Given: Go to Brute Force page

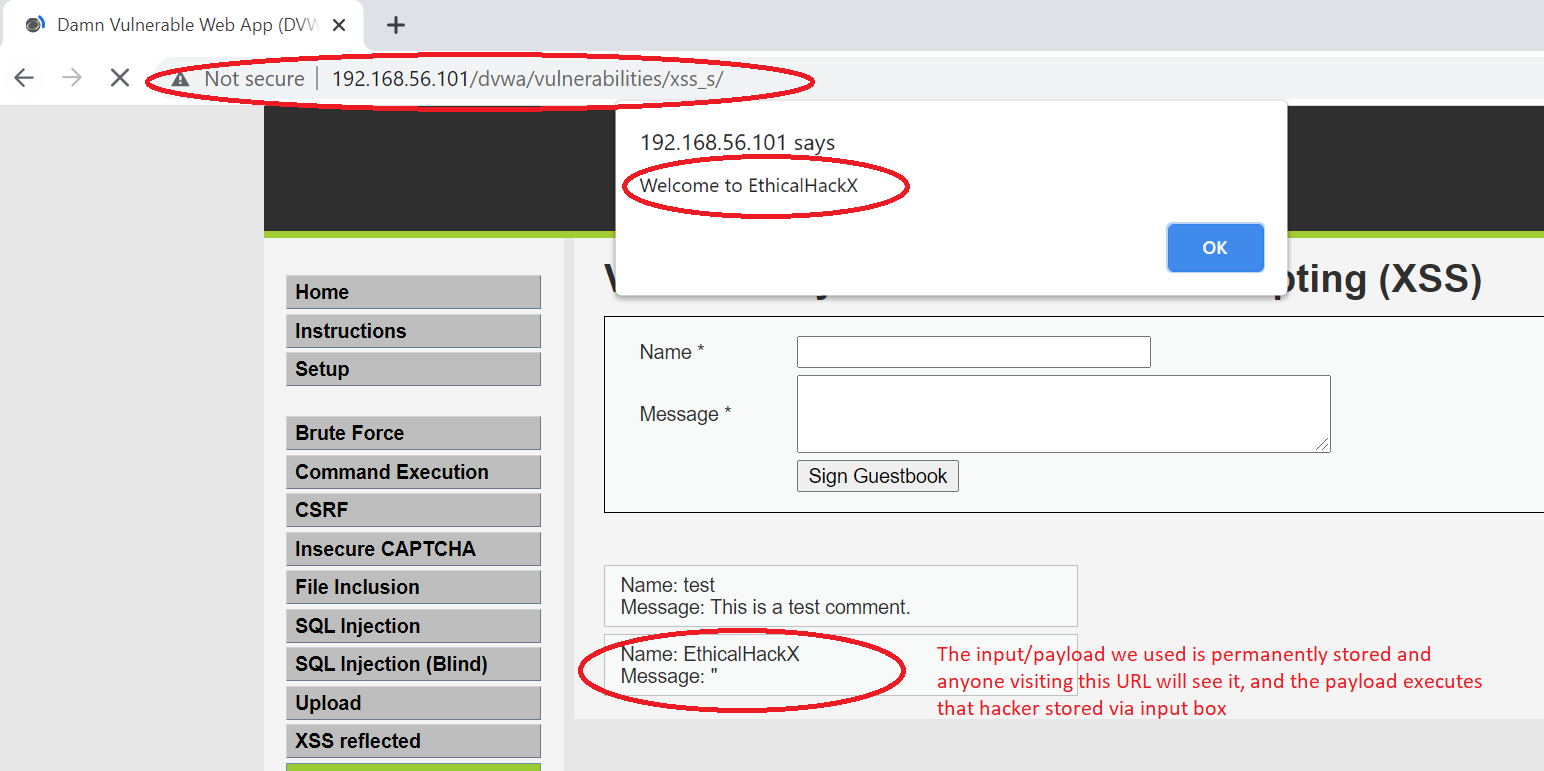Looking at the screenshot, I should click(413, 433).
